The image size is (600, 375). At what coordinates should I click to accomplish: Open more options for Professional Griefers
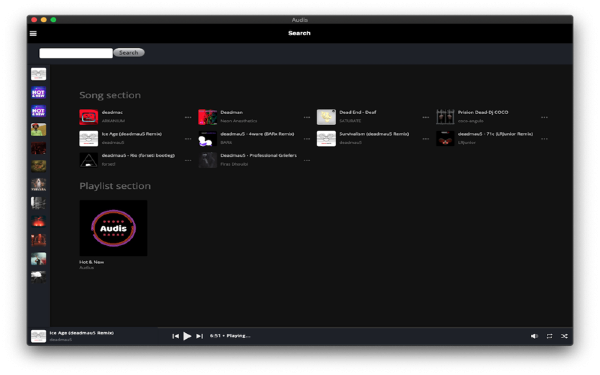[x=307, y=160]
